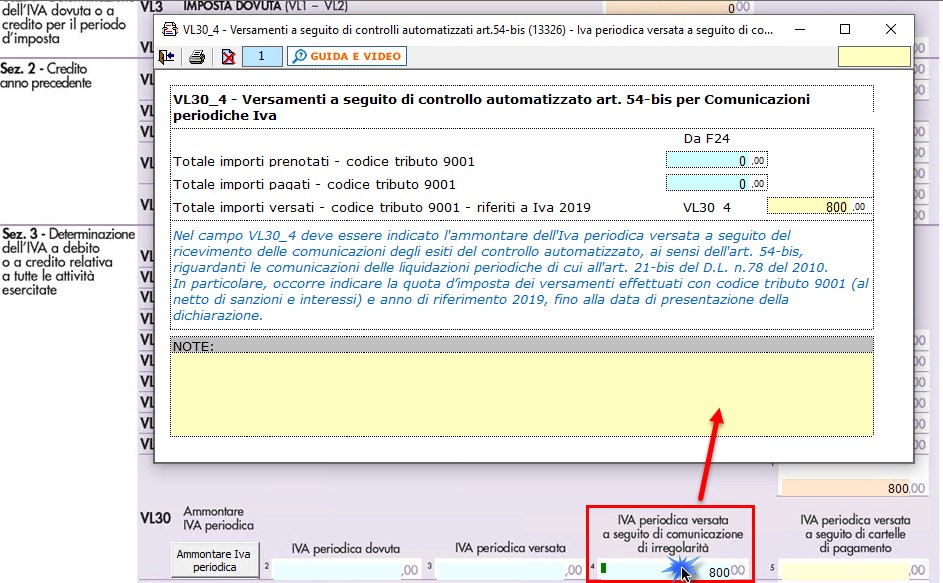Open Guida e Video help
This screenshot has width=943, height=583.
(347, 57)
